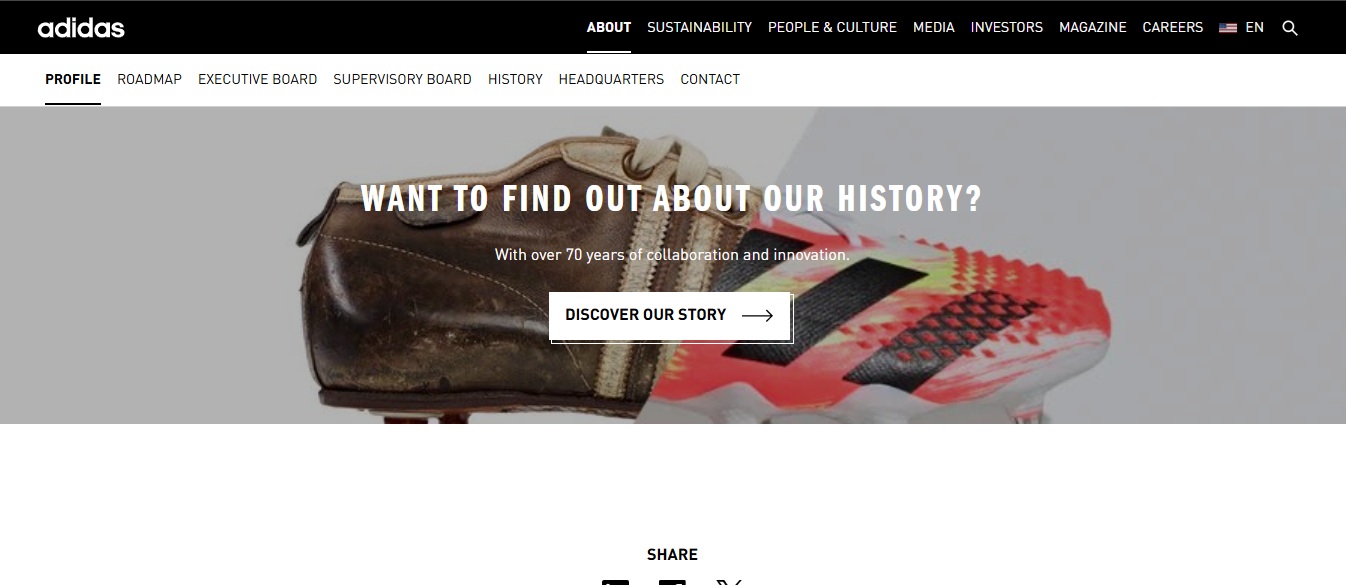Share via the X (Twitter) icon
1346x585 pixels.
coord(729,582)
